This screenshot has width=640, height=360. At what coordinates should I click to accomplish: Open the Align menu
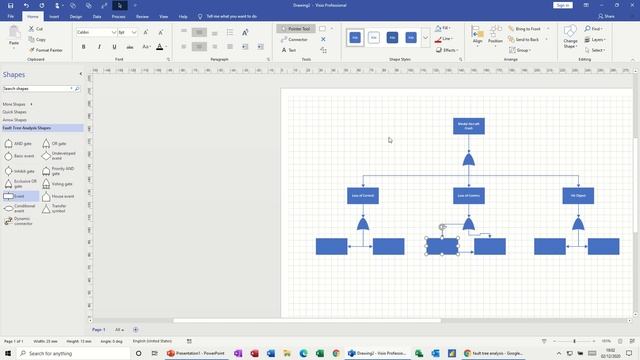(x=477, y=35)
